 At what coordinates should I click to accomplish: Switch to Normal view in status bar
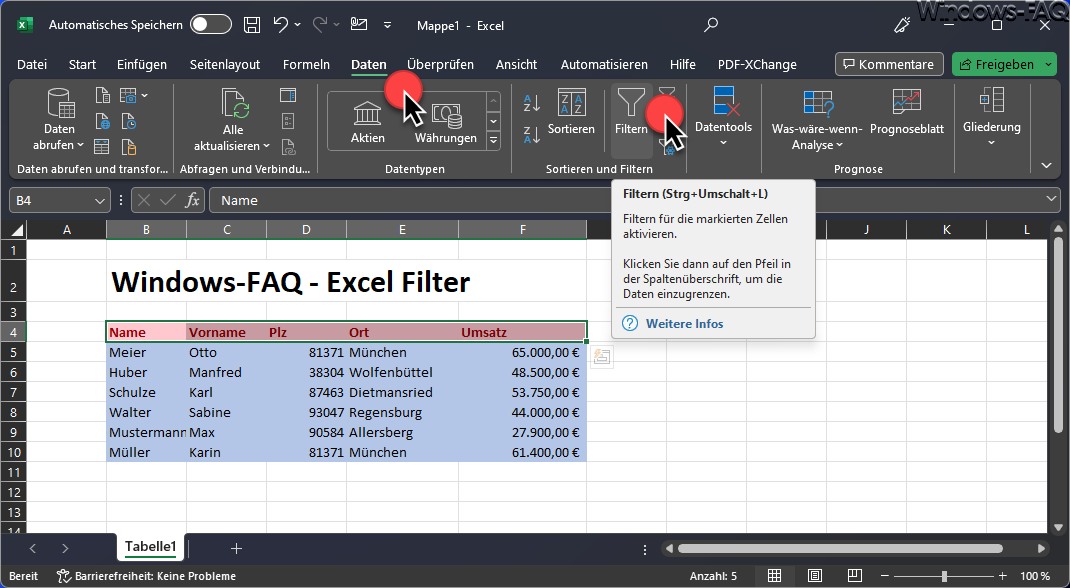775,576
